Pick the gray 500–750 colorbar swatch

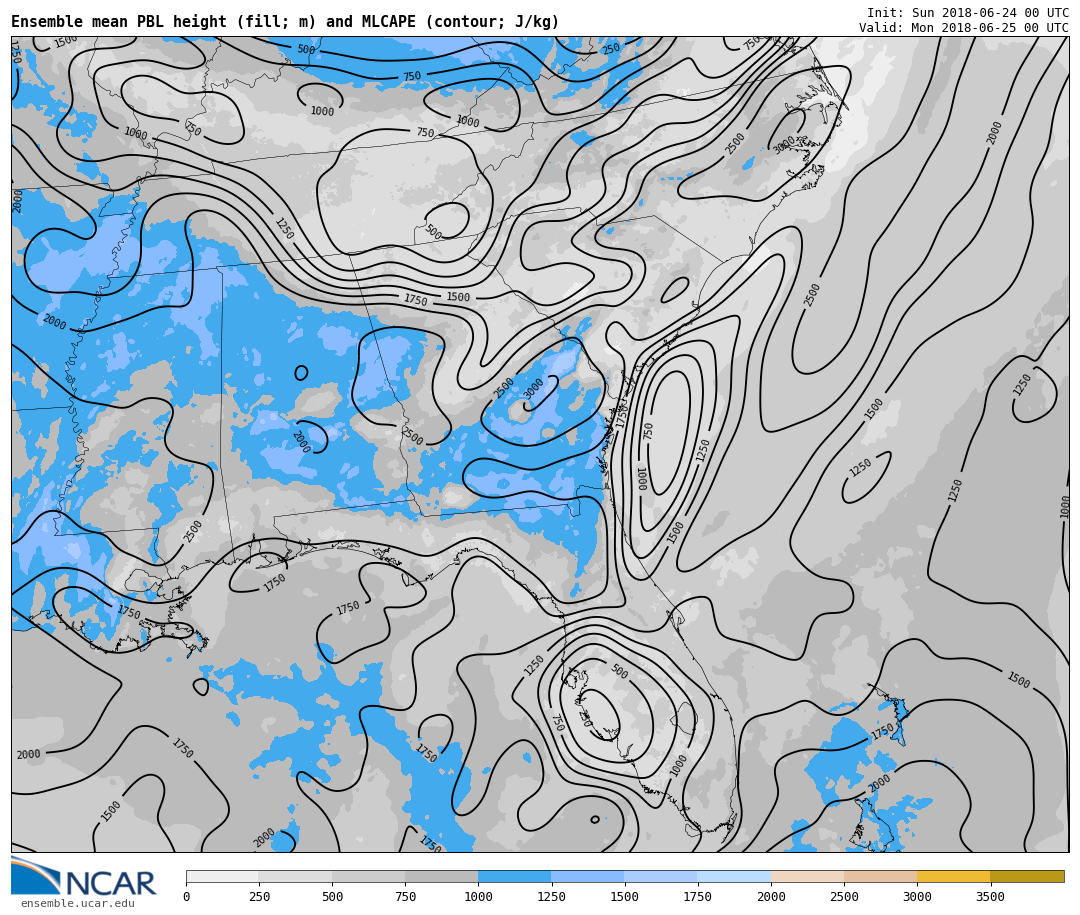368,876
